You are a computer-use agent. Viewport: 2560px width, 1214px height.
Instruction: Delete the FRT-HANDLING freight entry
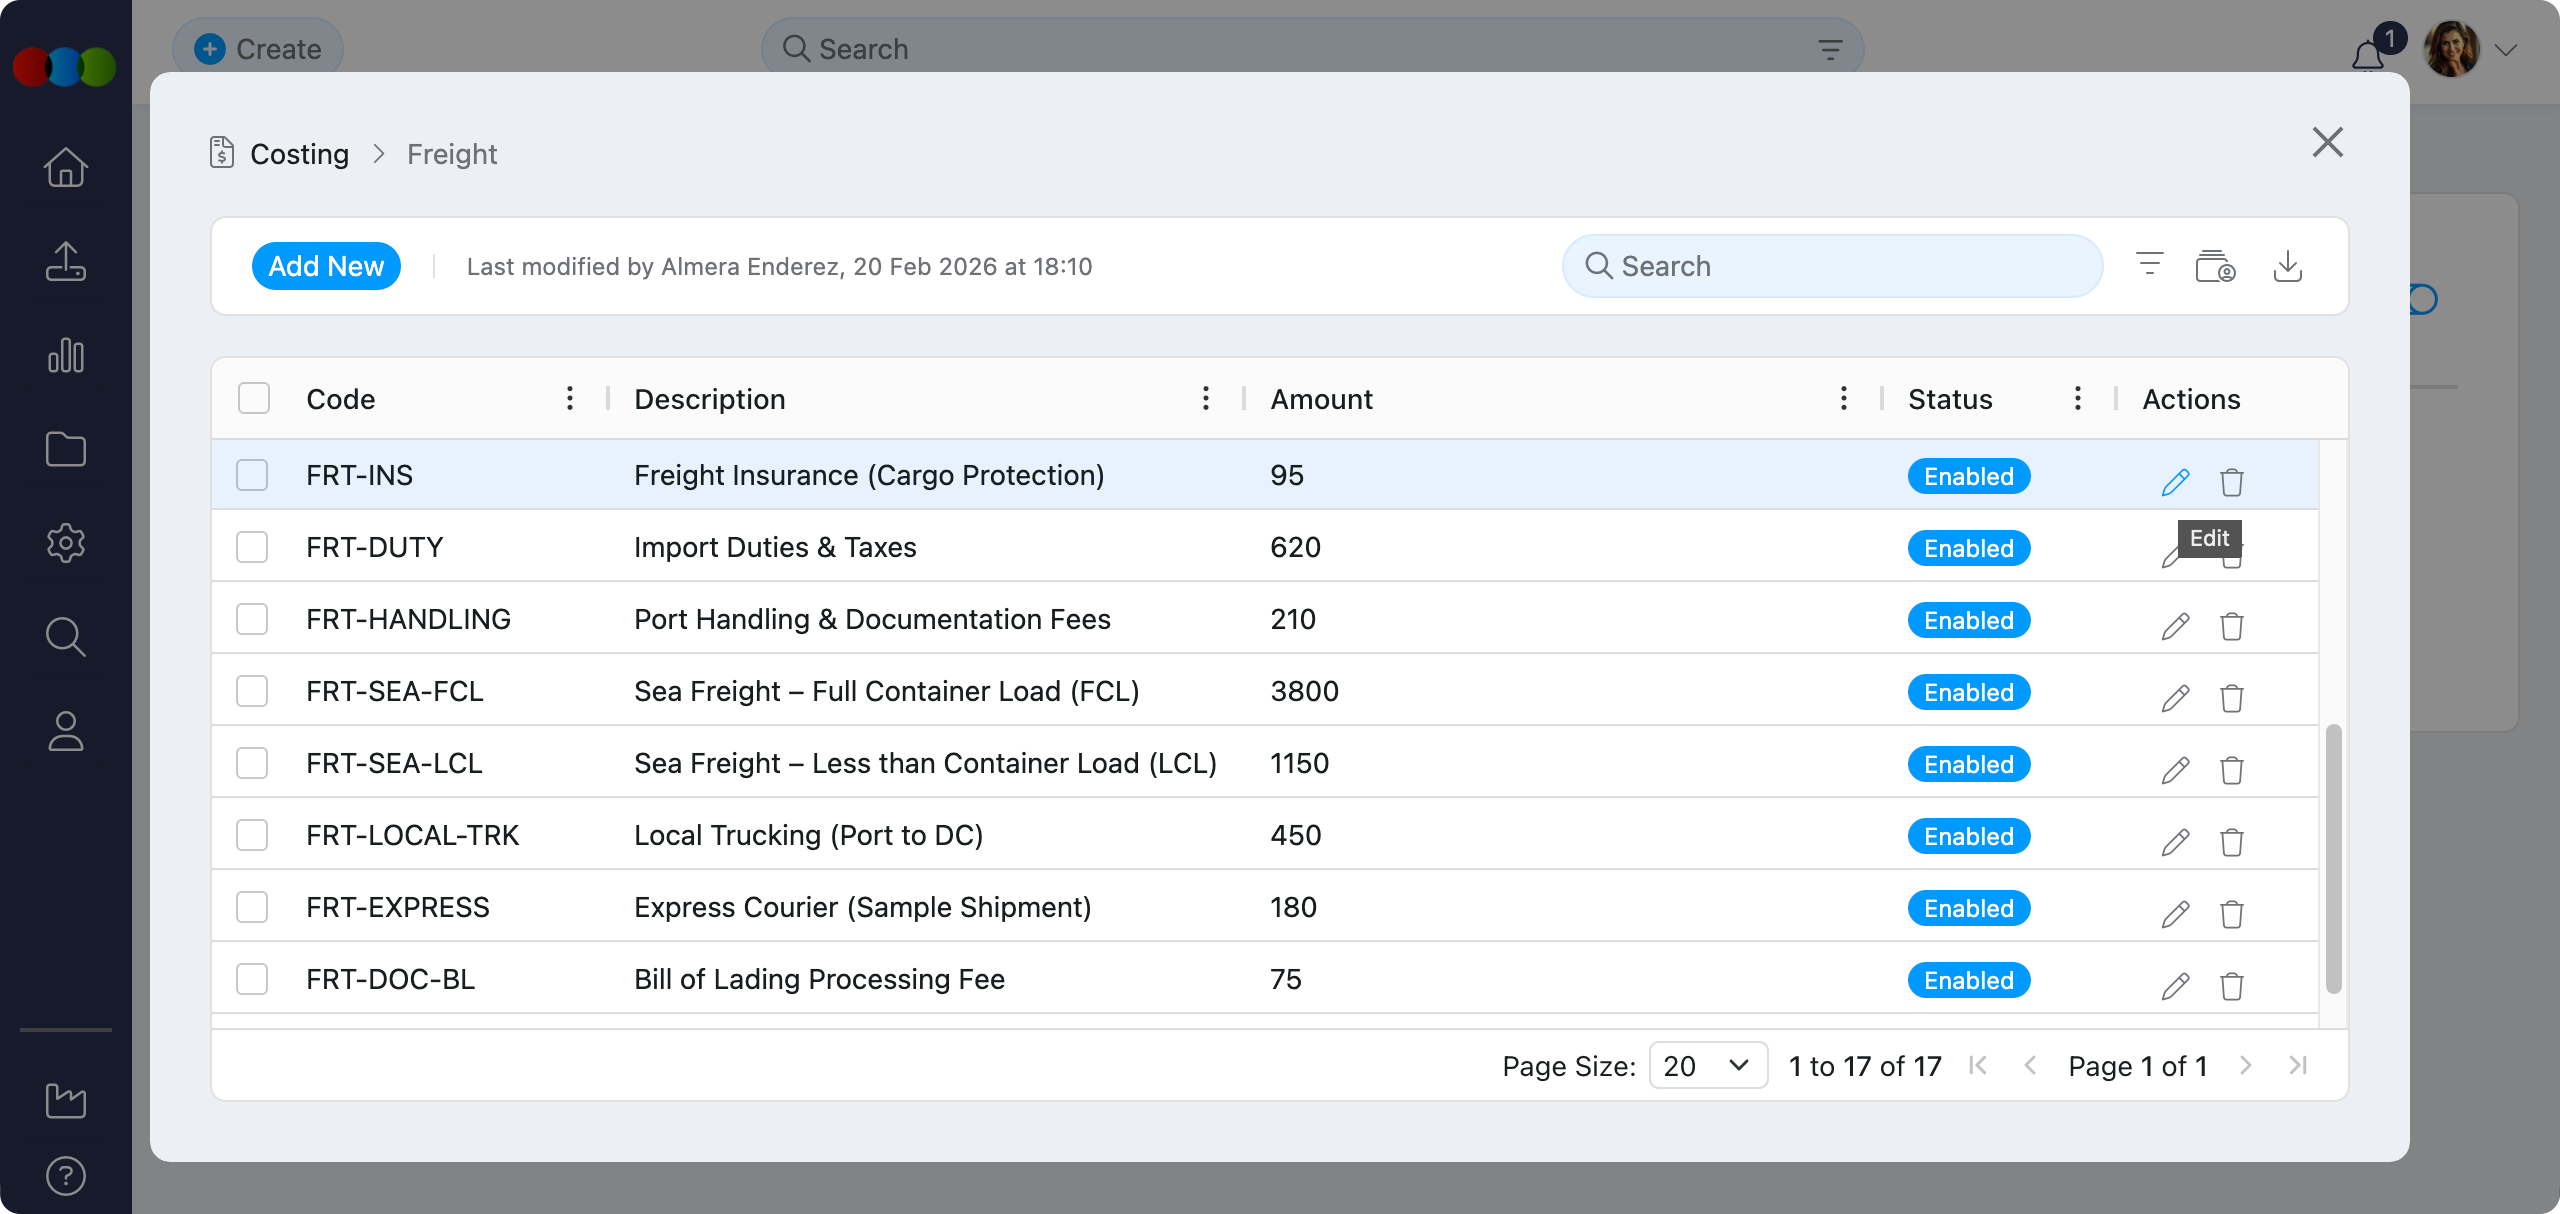pyautogui.click(x=2231, y=627)
